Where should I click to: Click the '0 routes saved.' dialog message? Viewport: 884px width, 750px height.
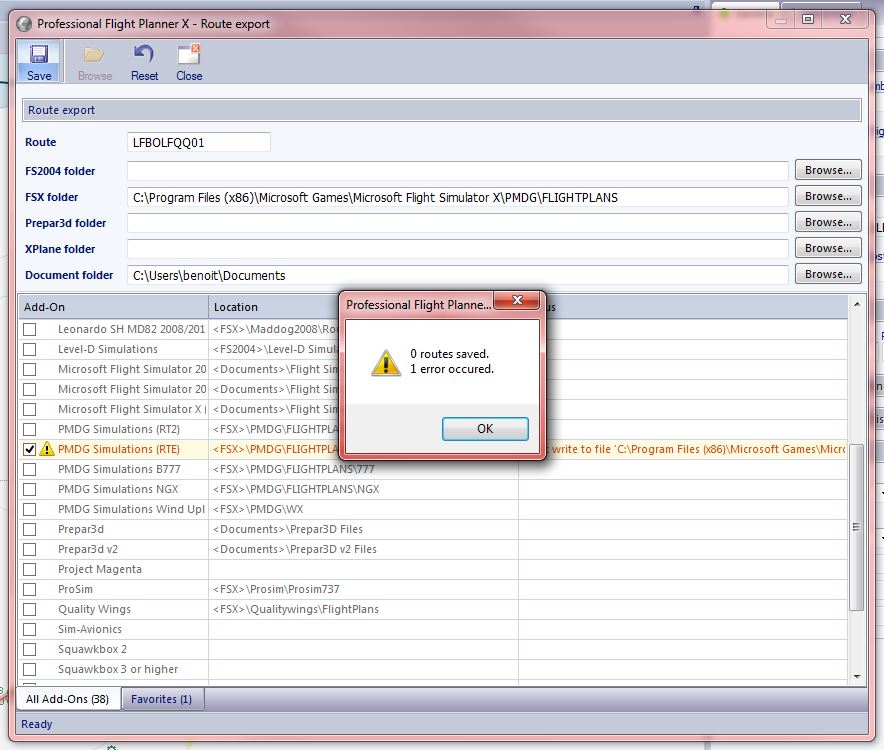pos(449,354)
